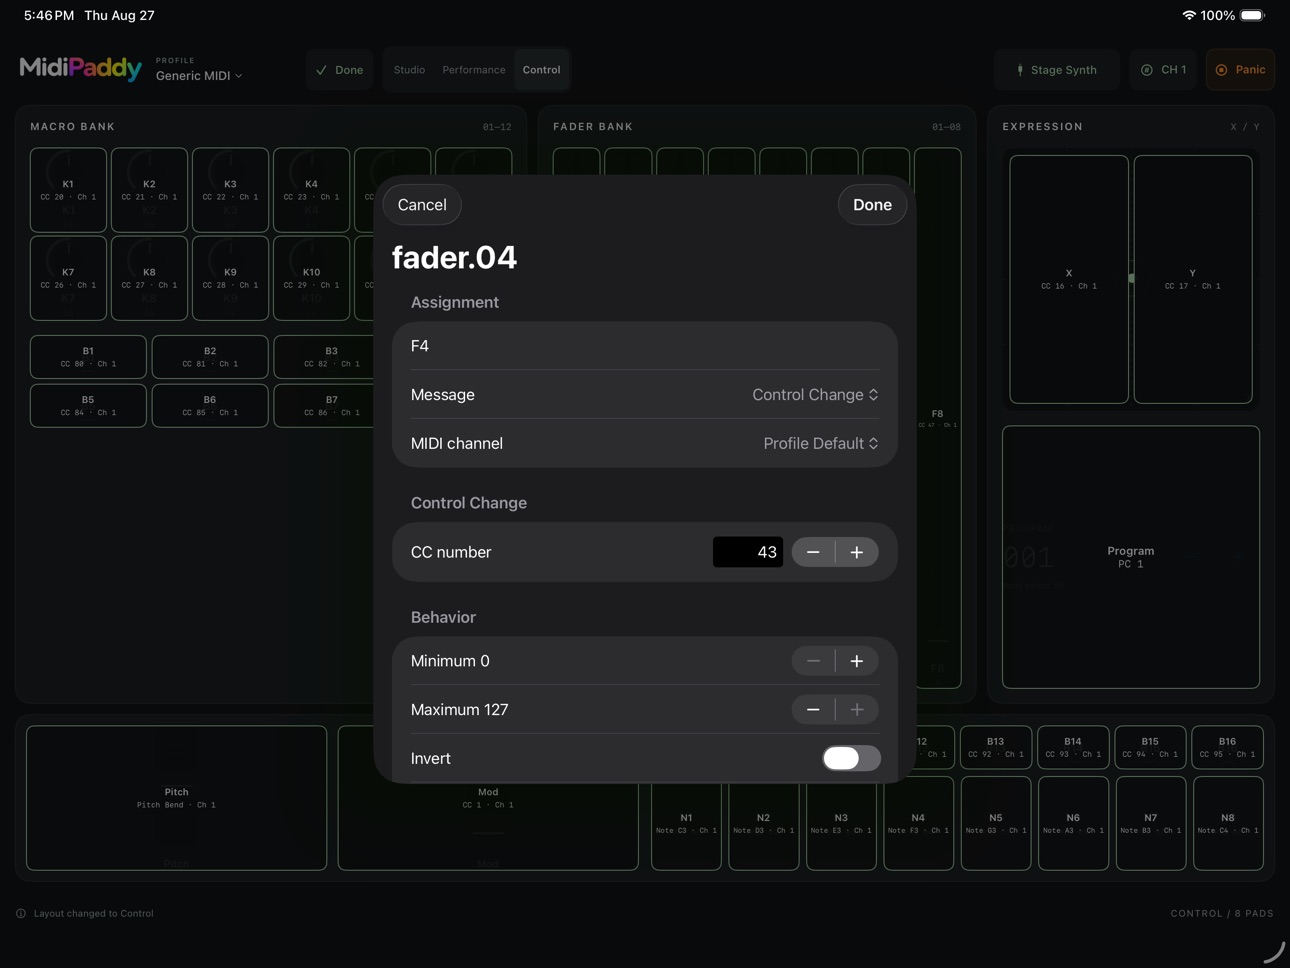
Task: Toggle the Invert switch
Action: tap(851, 758)
